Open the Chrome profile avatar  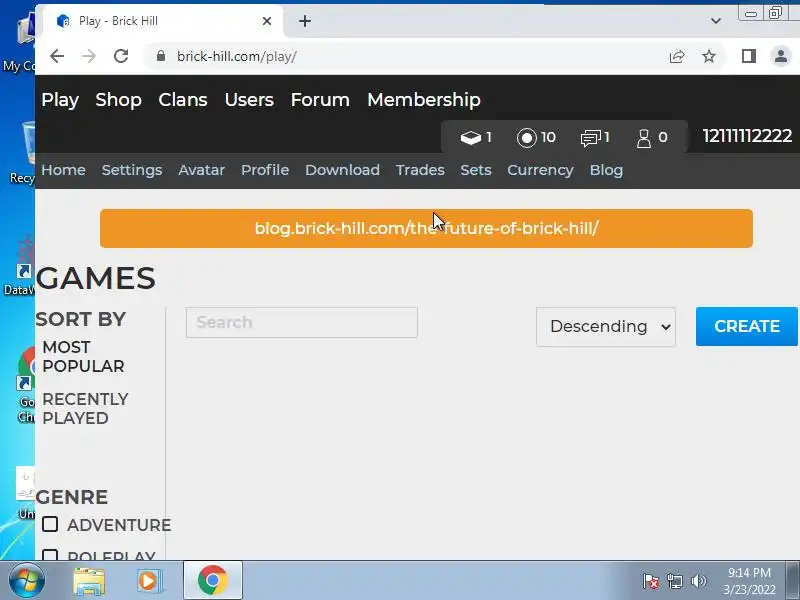(781, 56)
